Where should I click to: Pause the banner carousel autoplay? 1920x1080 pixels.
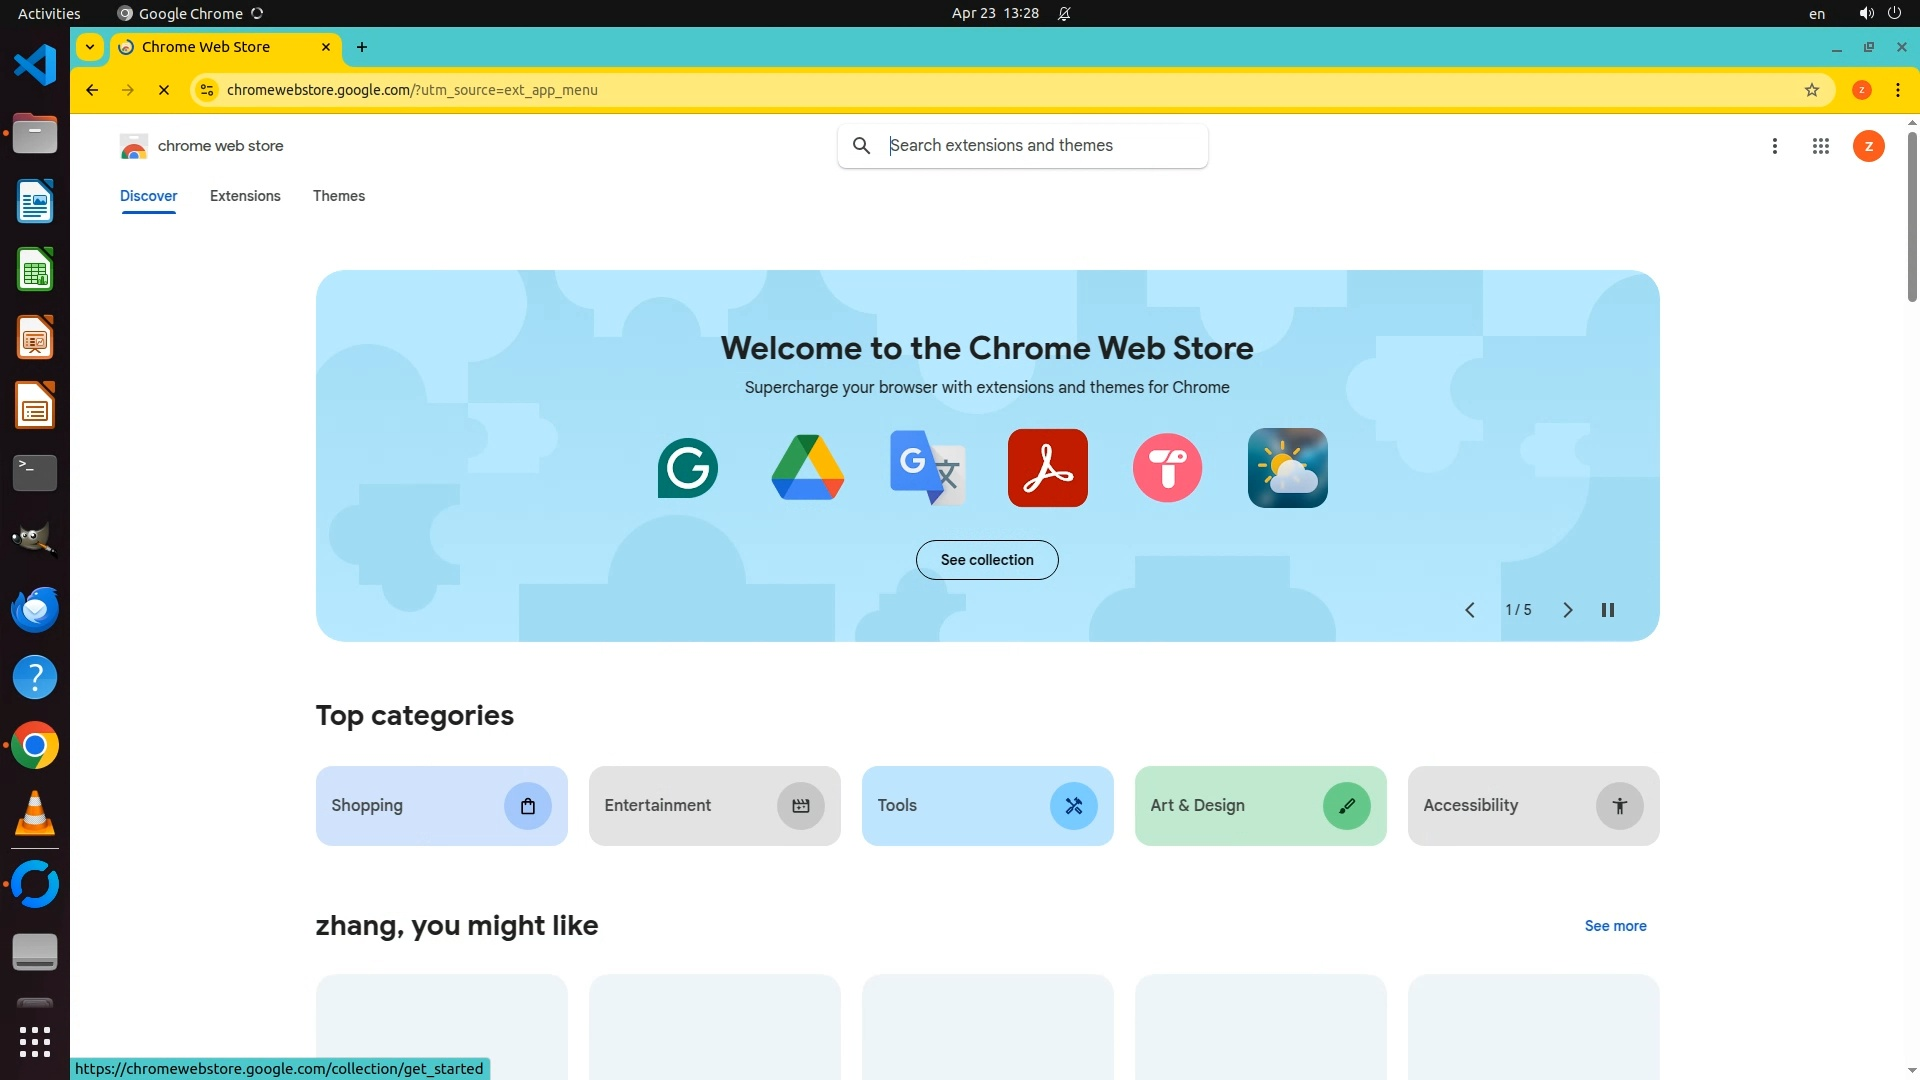pos(1607,610)
